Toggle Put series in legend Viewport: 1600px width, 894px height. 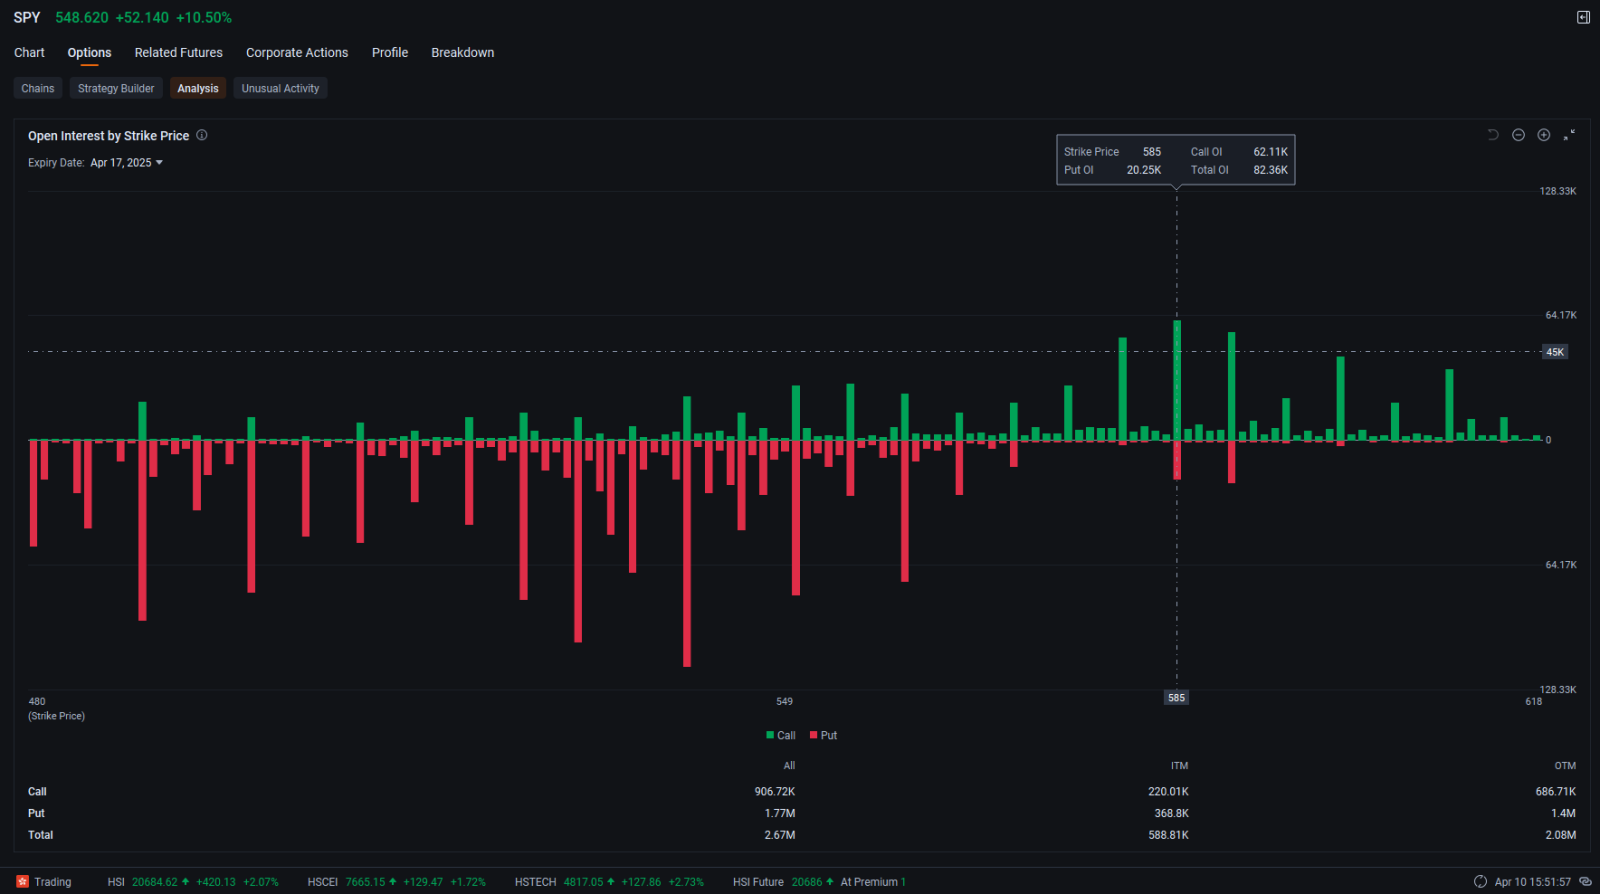(824, 735)
